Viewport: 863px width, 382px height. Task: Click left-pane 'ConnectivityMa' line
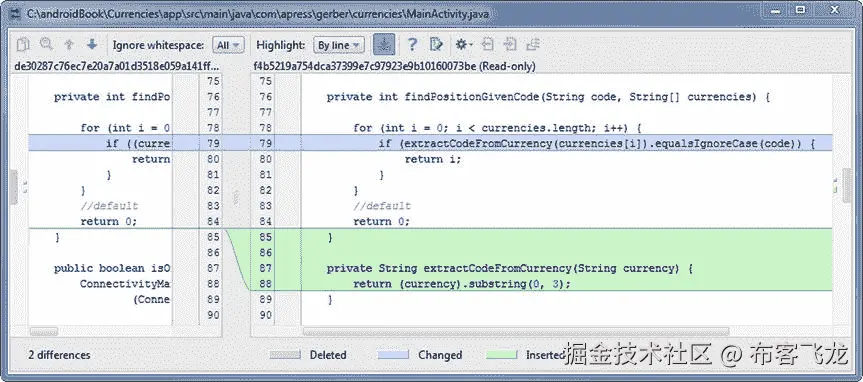125,284
